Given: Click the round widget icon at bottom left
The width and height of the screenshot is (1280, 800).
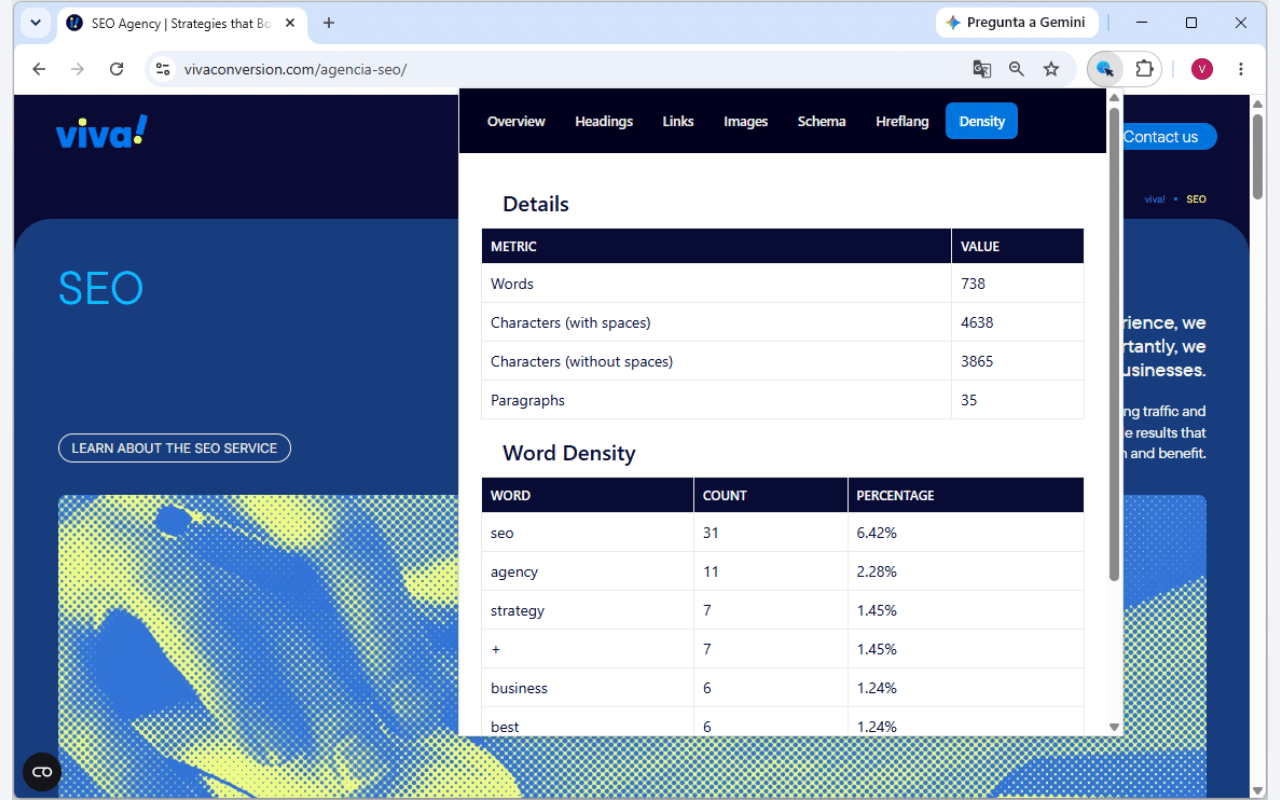Looking at the screenshot, I should tap(42, 772).
